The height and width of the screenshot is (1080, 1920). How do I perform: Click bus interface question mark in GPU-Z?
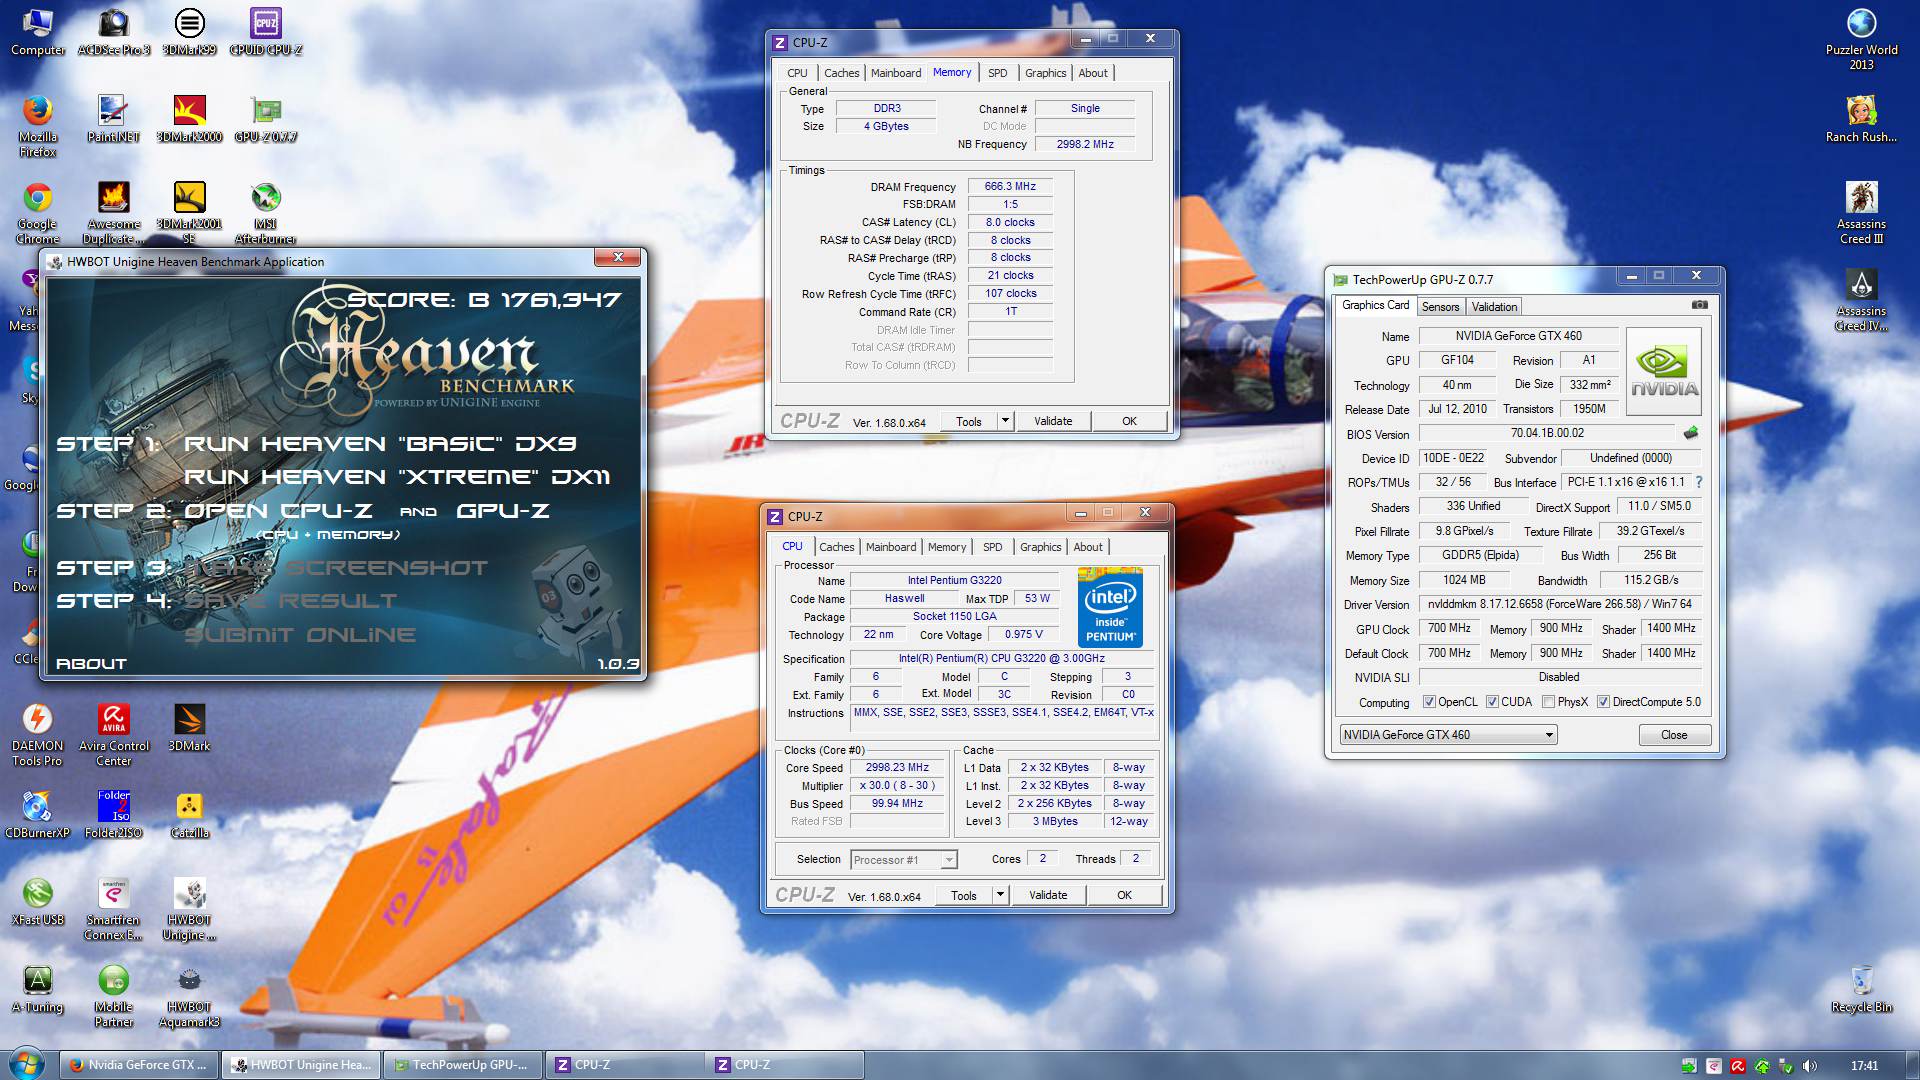pos(1698,482)
